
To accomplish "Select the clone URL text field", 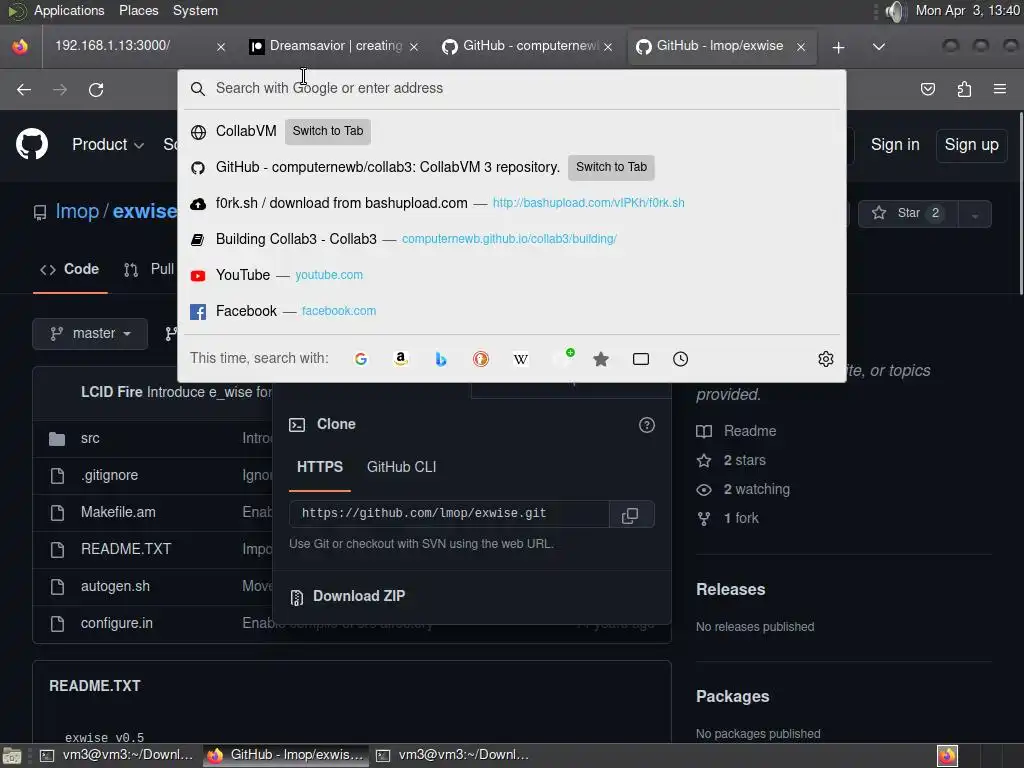I will [449, 514].
